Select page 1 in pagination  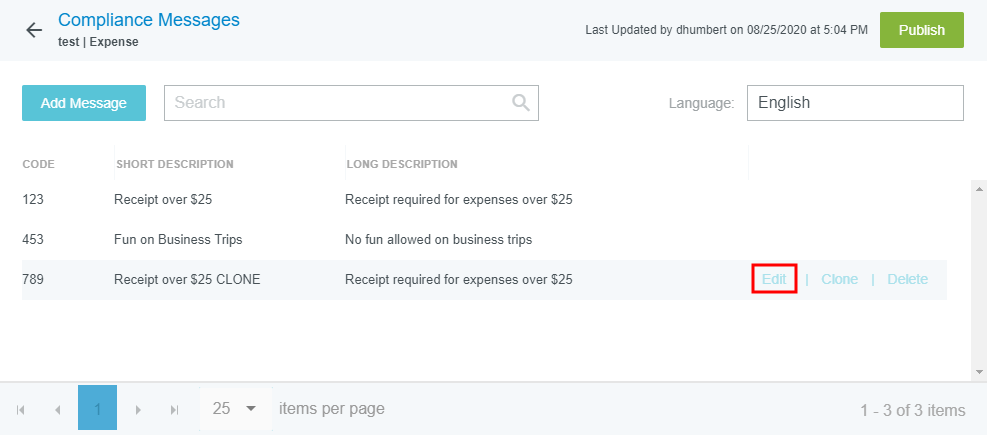click(97, 409)
